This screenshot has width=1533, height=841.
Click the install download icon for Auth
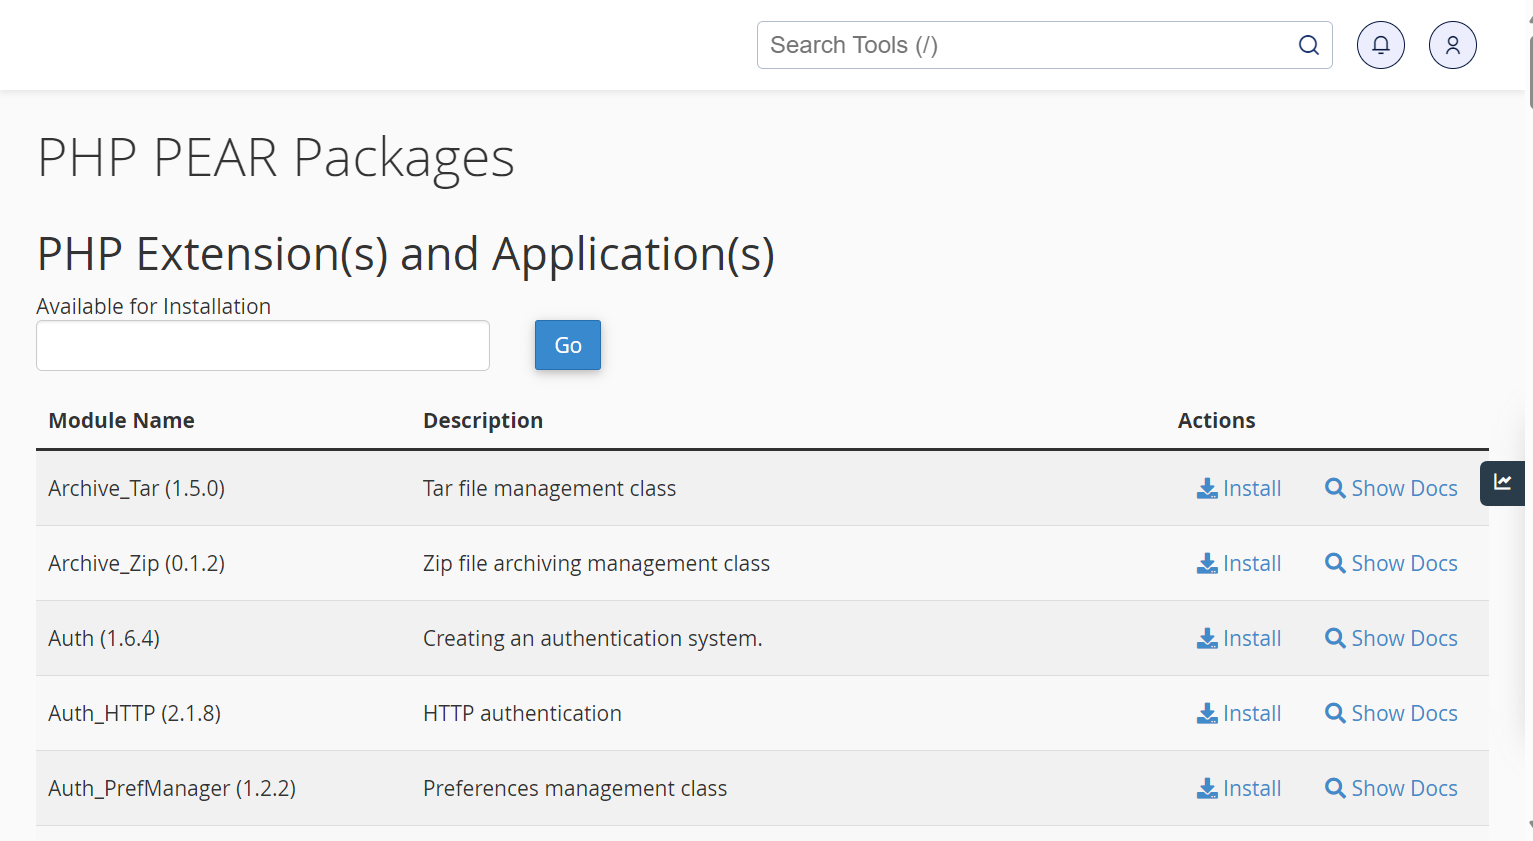click(1206, 638)
